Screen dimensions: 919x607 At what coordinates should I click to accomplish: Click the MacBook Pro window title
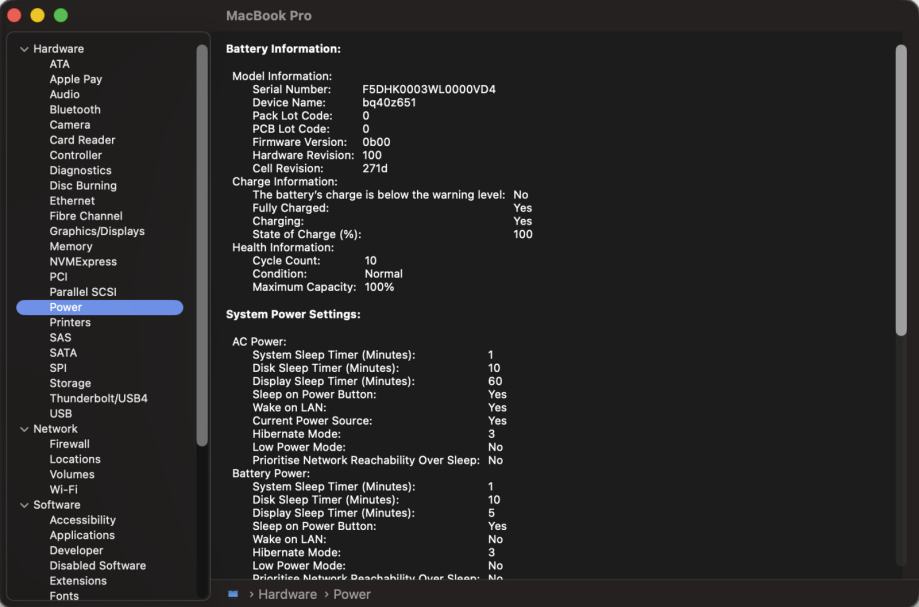(268, 16)
